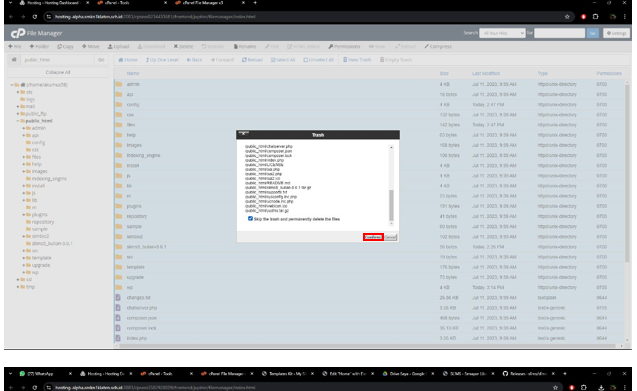Expand the admin subfolder in tree
This screenshot has height=391, width=637.
tap(24, 128)
